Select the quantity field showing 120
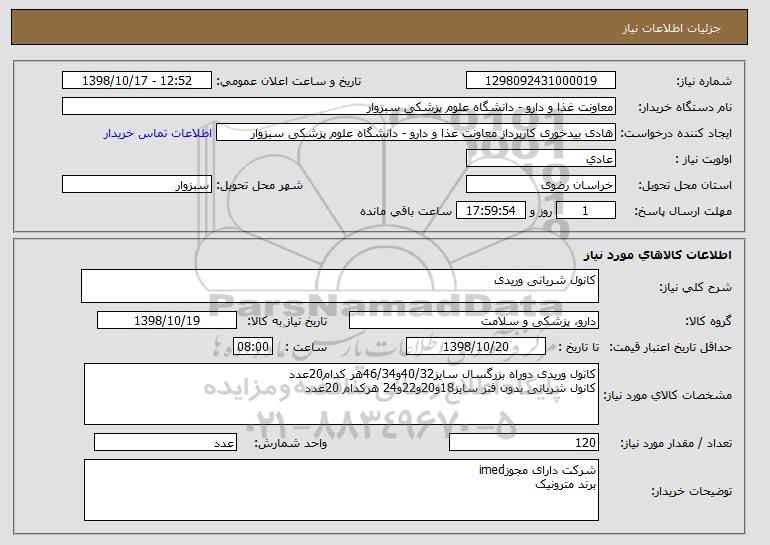Image resolution: width=770 pixels, height=545 pixels. point(524,442)
